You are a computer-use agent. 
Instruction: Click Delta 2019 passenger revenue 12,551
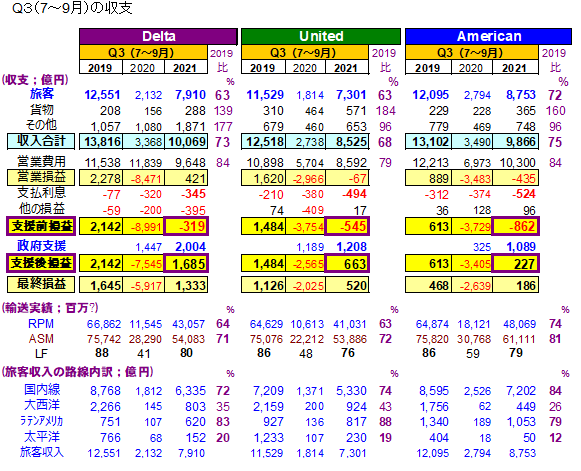click(102, 95)
